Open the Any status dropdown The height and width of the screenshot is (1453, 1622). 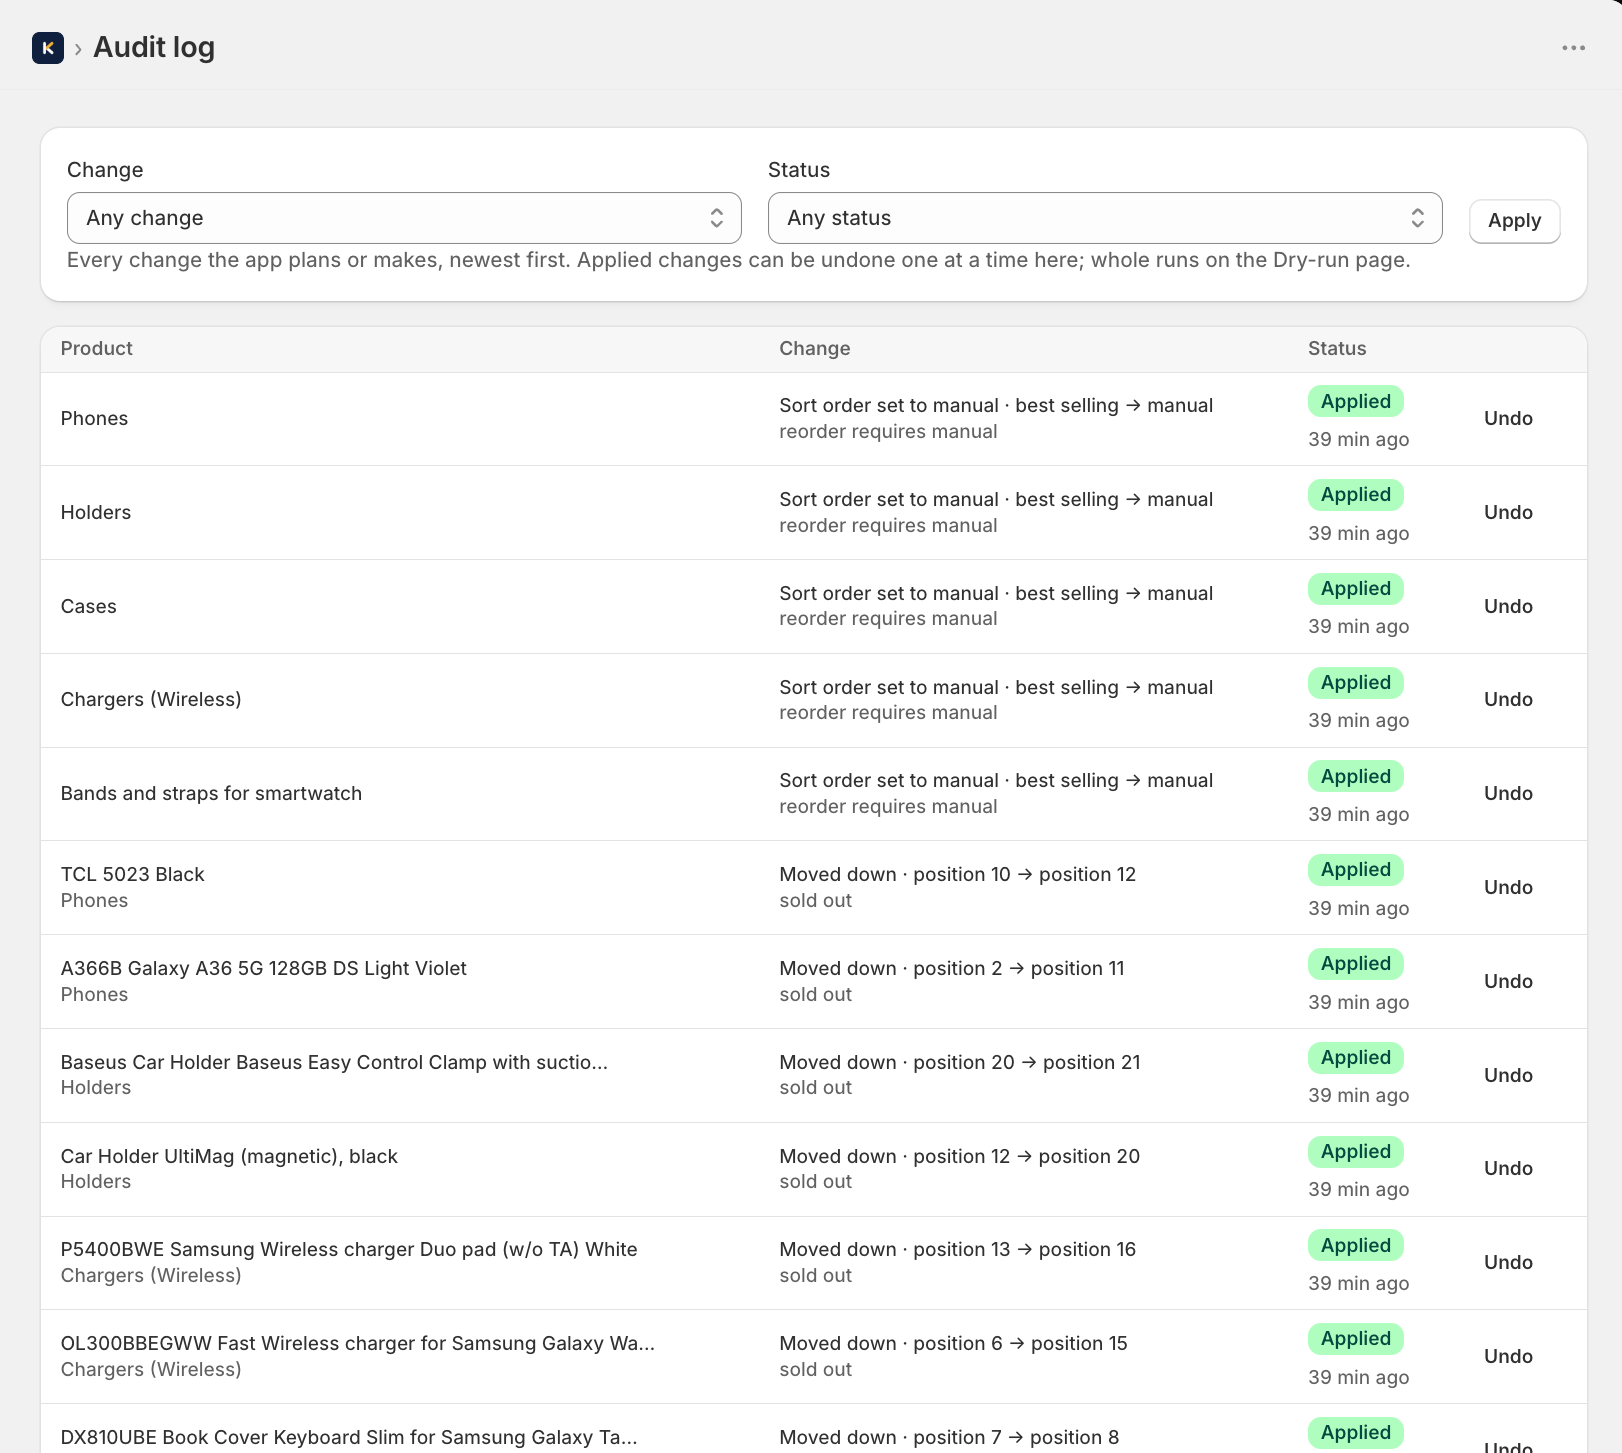1105,218
